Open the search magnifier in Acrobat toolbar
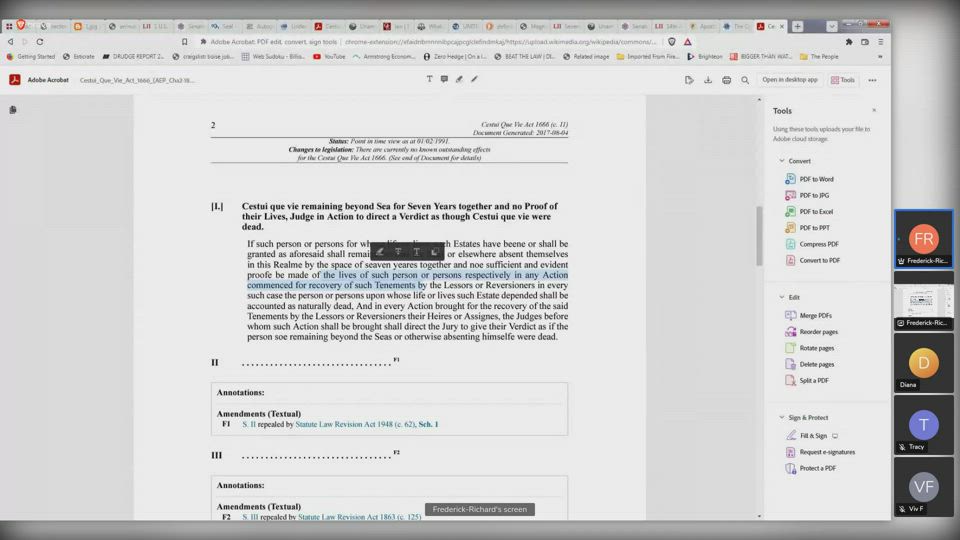The height and width of the screenshot is (540, 960). [x=745, y=80]
